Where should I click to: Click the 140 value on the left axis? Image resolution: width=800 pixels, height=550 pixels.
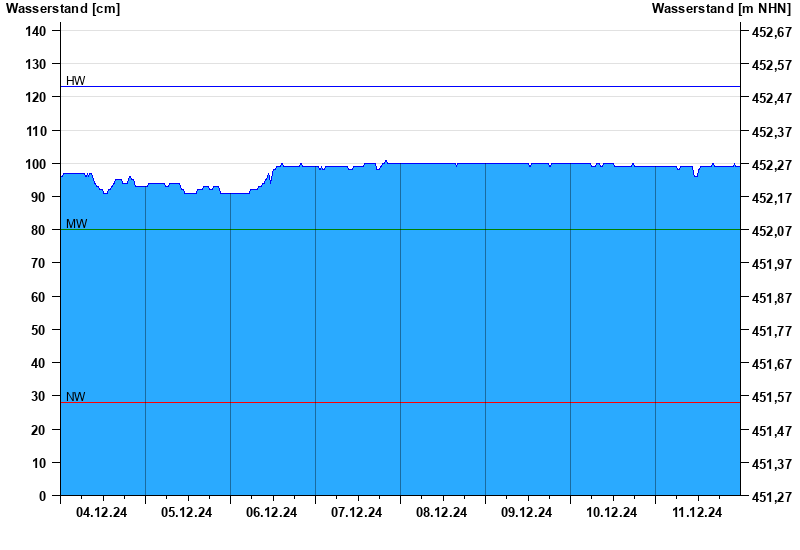(35, 31)
